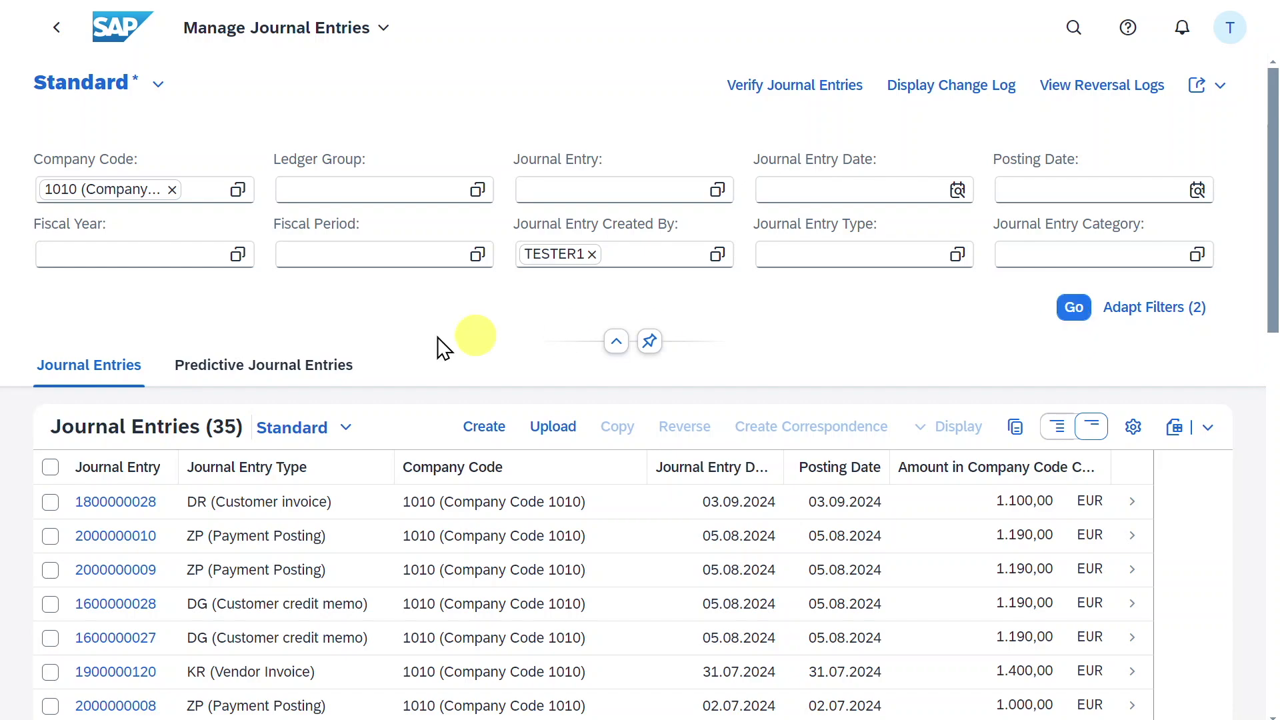Screen dimensions: 1280x720
Task: Click Display Change Log
Action: pos(951,85)
